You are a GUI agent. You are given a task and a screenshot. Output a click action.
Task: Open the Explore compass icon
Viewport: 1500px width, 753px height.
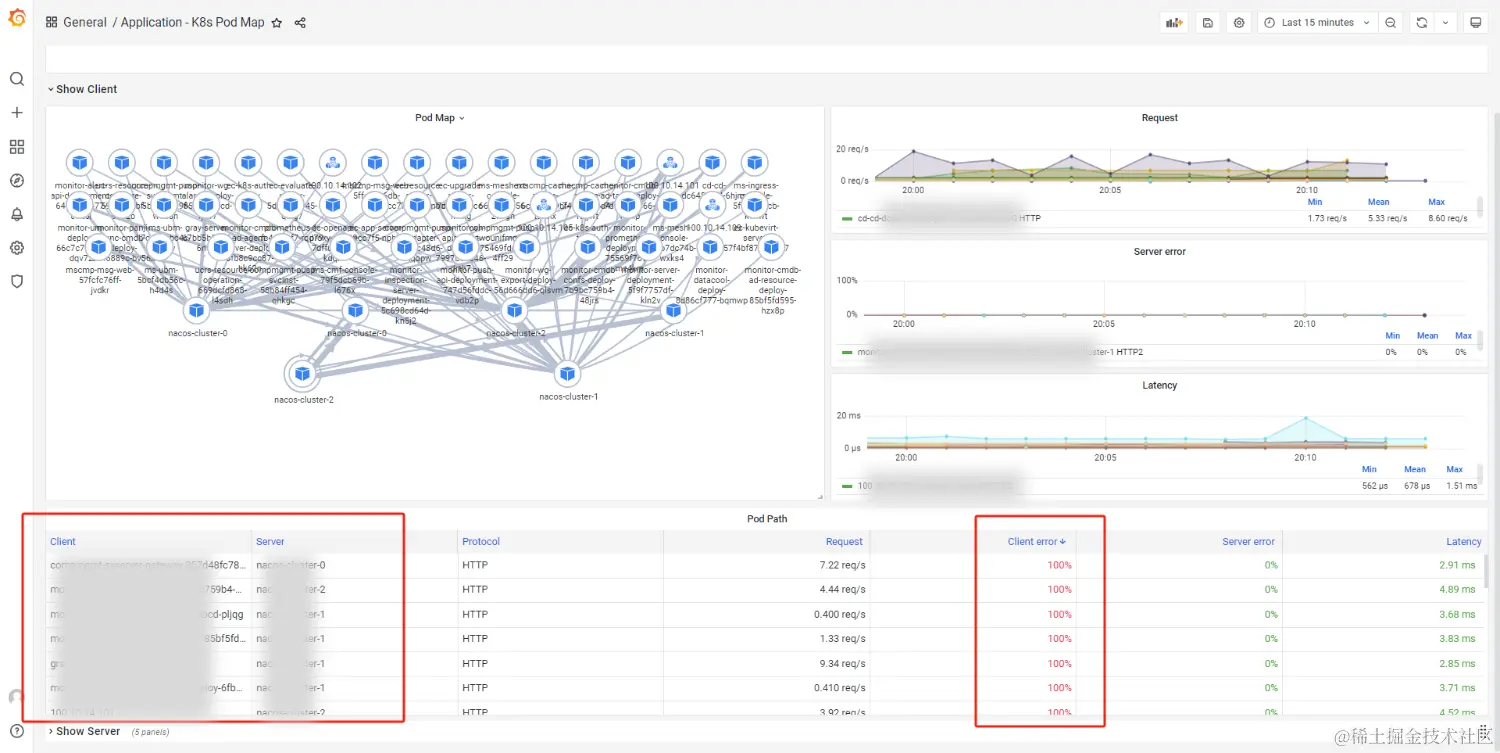pyautogui.click(x=16, y=180)
